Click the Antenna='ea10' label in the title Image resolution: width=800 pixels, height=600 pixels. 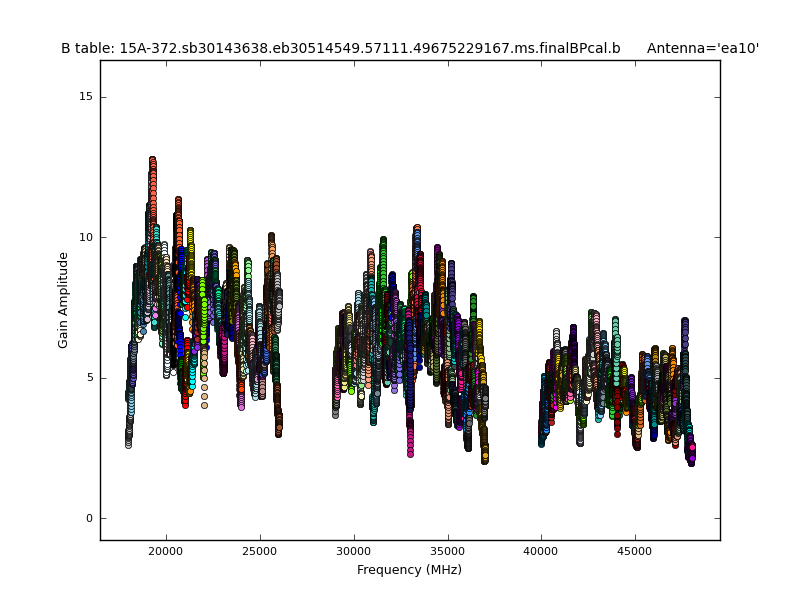pyautogui.click(x=702, y=48)
